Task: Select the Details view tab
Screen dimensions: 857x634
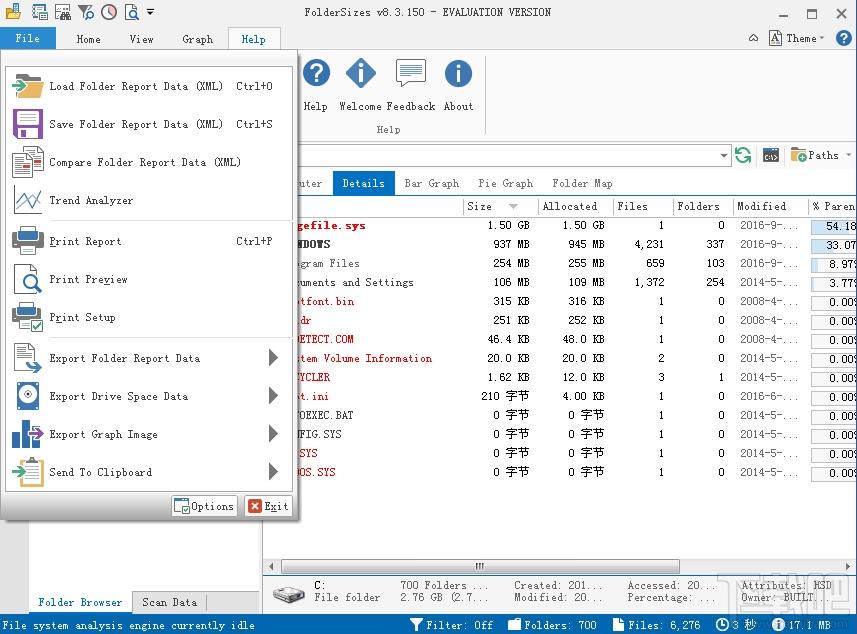Action: [363, 184]
